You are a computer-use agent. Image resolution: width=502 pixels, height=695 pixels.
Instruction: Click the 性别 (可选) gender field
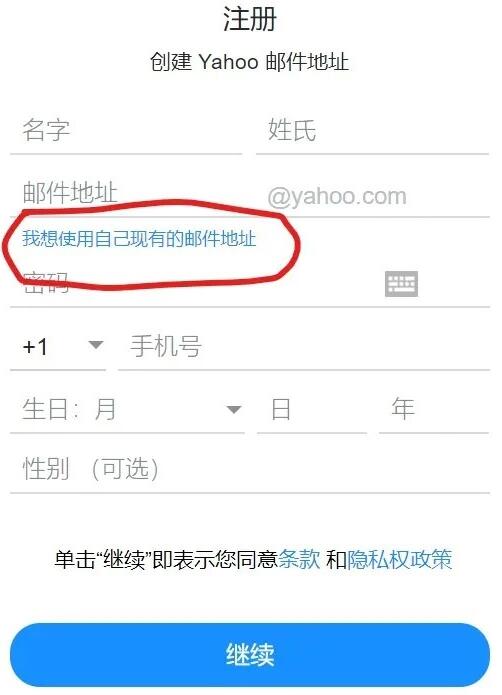[250, 469]
